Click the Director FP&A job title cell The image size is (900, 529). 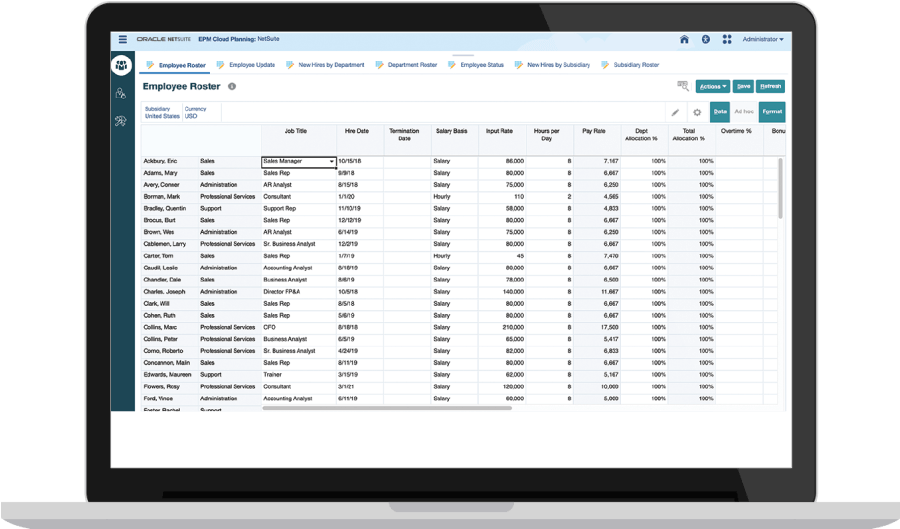299,292
